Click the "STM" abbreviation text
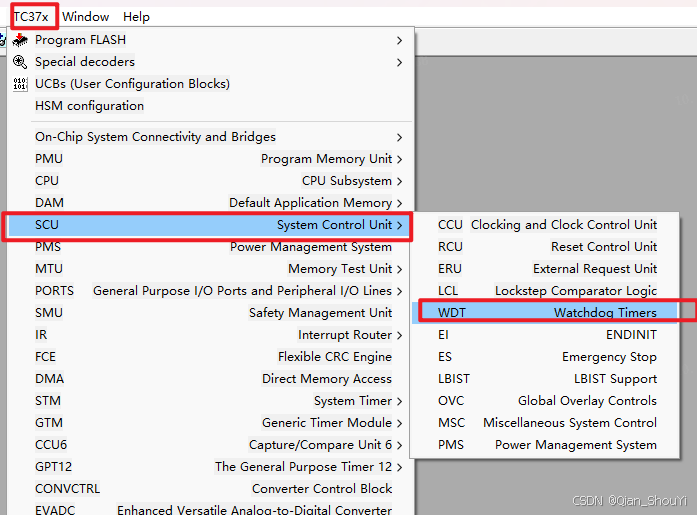This screenshot has width=697, height=515. [48, 400]
